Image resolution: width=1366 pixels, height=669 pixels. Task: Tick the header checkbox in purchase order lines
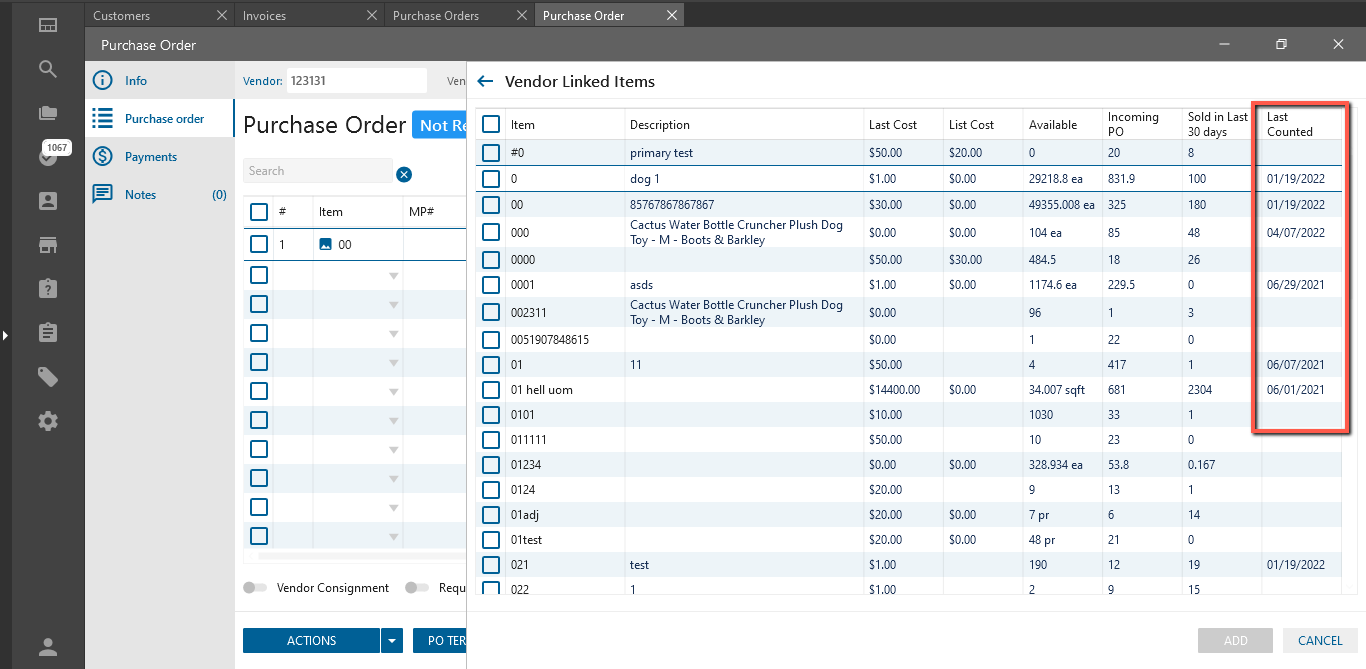(x=259, y=212)
